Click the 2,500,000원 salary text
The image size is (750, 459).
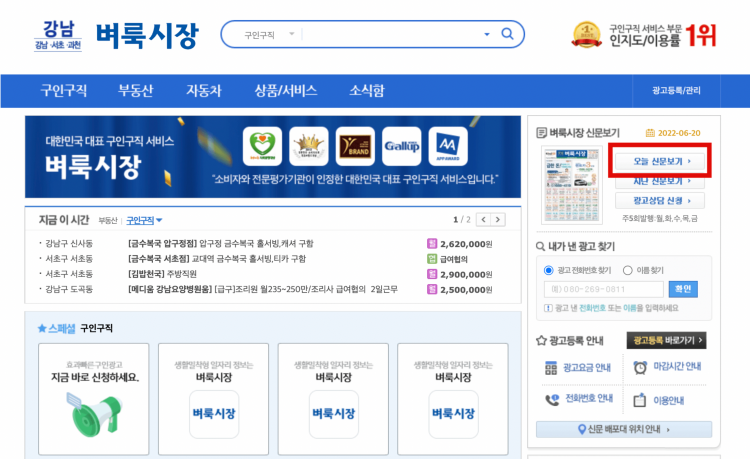466,290
